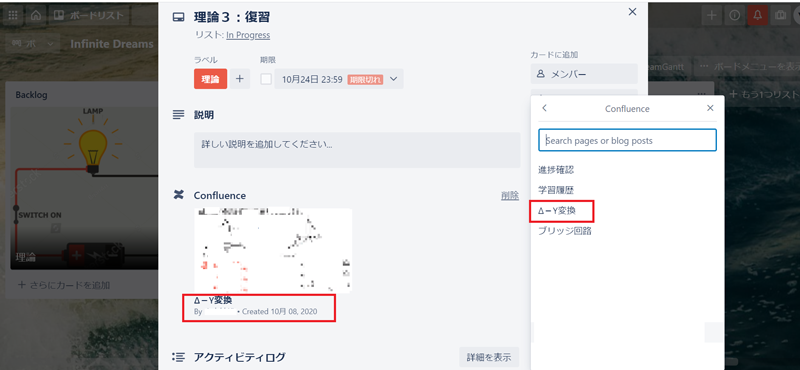Screen dimensions: 800x370
Task: Open the board view switcher dropdown
Action: coord(32,44)
